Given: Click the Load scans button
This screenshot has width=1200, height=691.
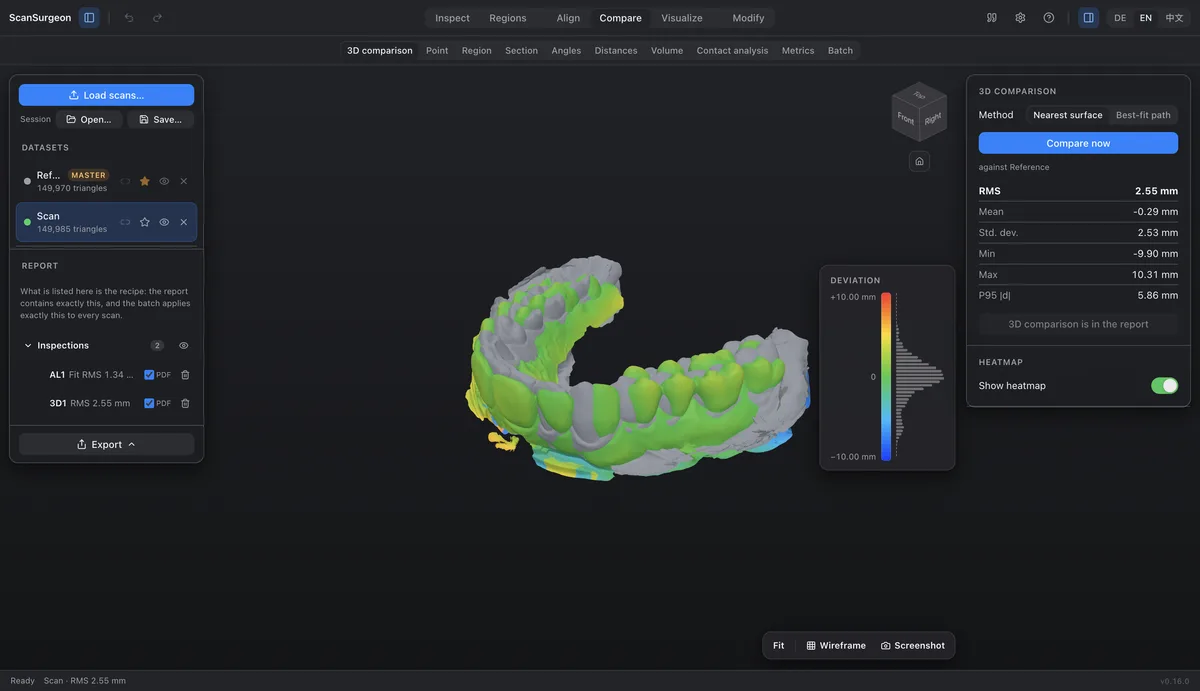Looking at the screenshot, I should click(106, 95).
